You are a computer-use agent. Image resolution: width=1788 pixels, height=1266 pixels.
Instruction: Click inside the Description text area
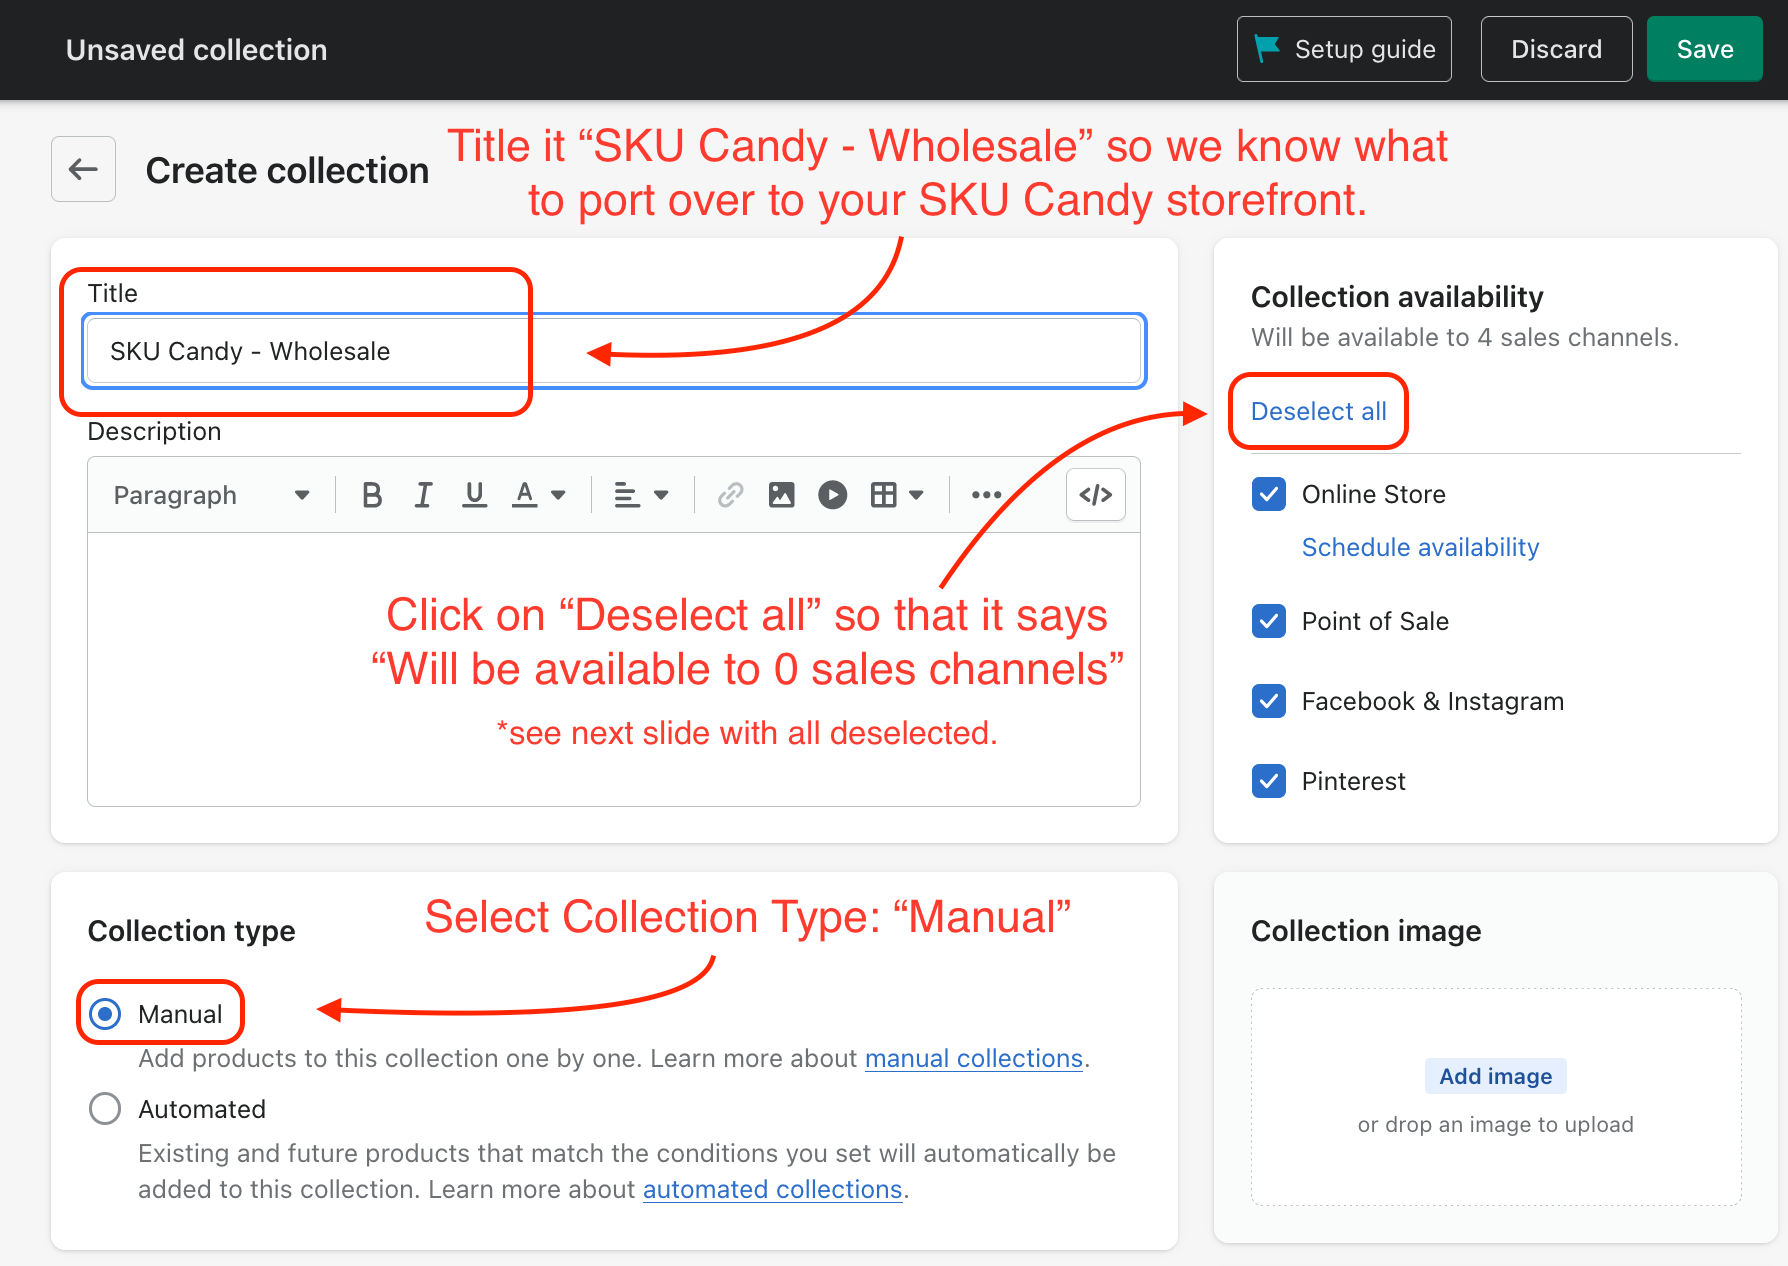tap(614, 669)
